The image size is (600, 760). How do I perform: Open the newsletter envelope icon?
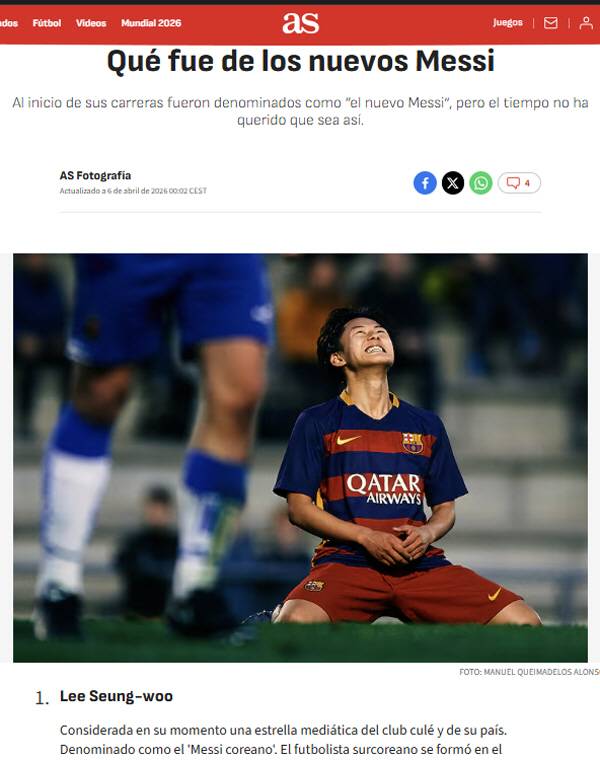pyautogui.click(x=551, y=23)
